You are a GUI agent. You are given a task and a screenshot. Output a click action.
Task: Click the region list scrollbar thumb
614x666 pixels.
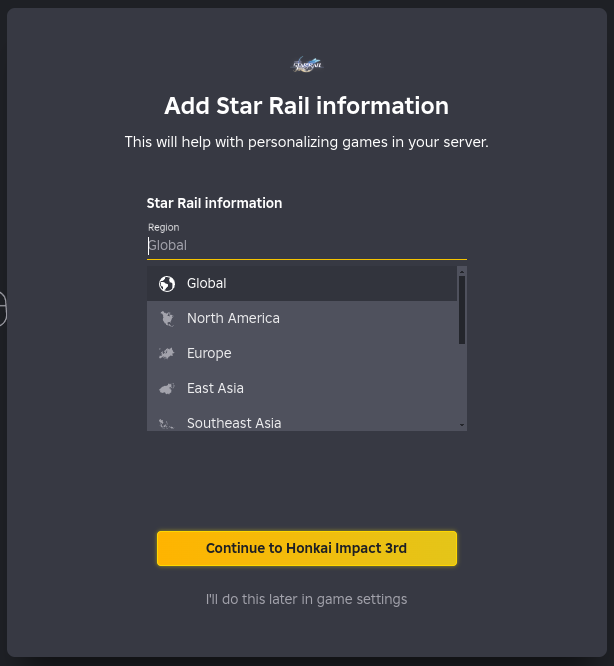[462, 310]
